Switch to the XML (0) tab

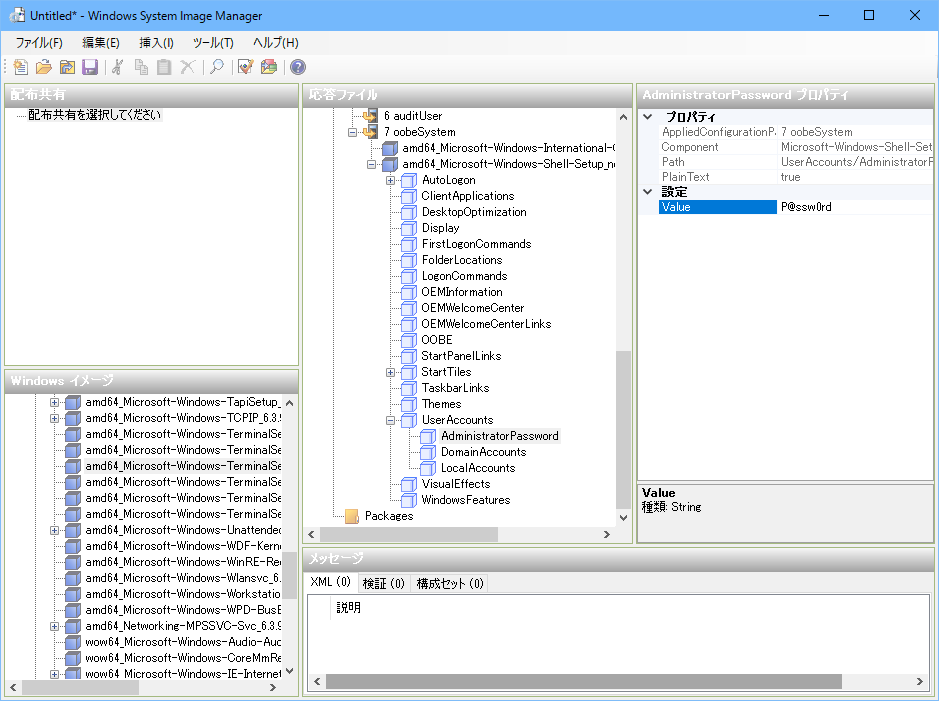(x=331, y=582)
